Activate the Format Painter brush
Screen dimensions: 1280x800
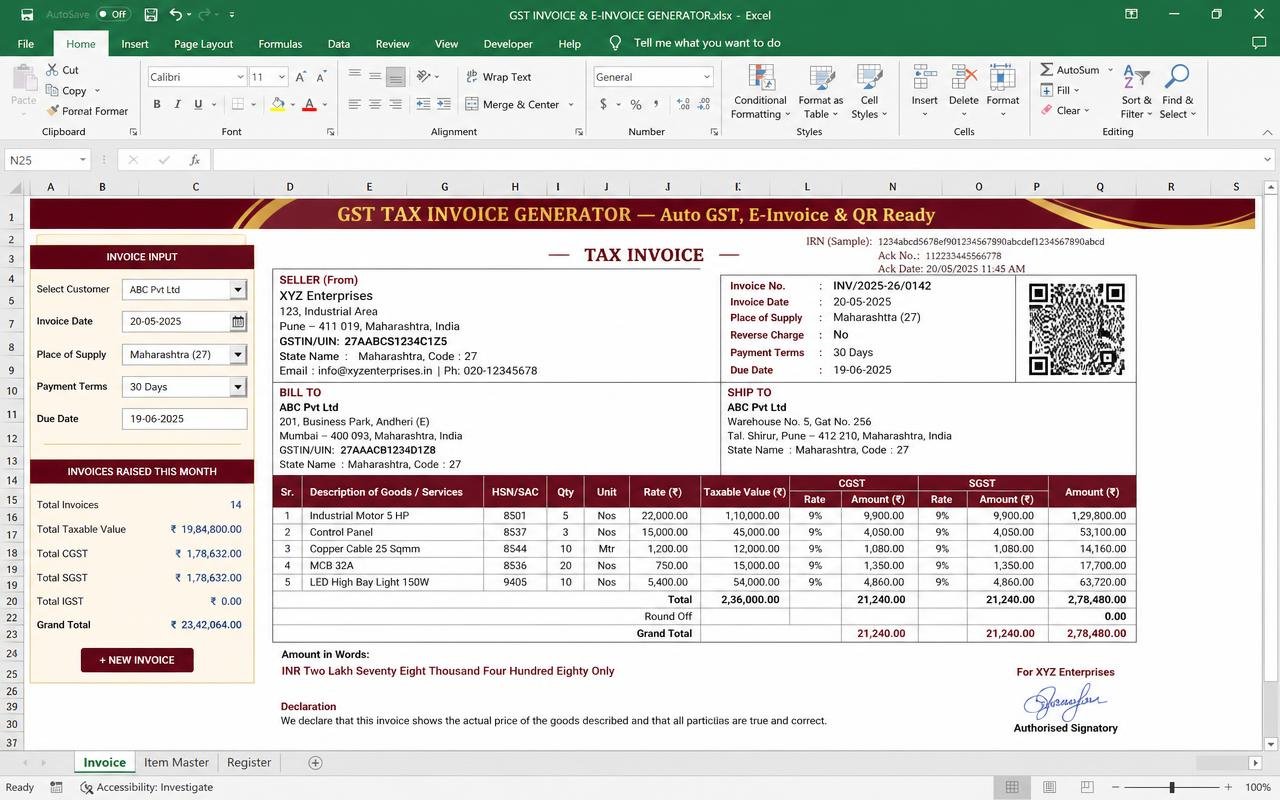(x=51, y=111)
